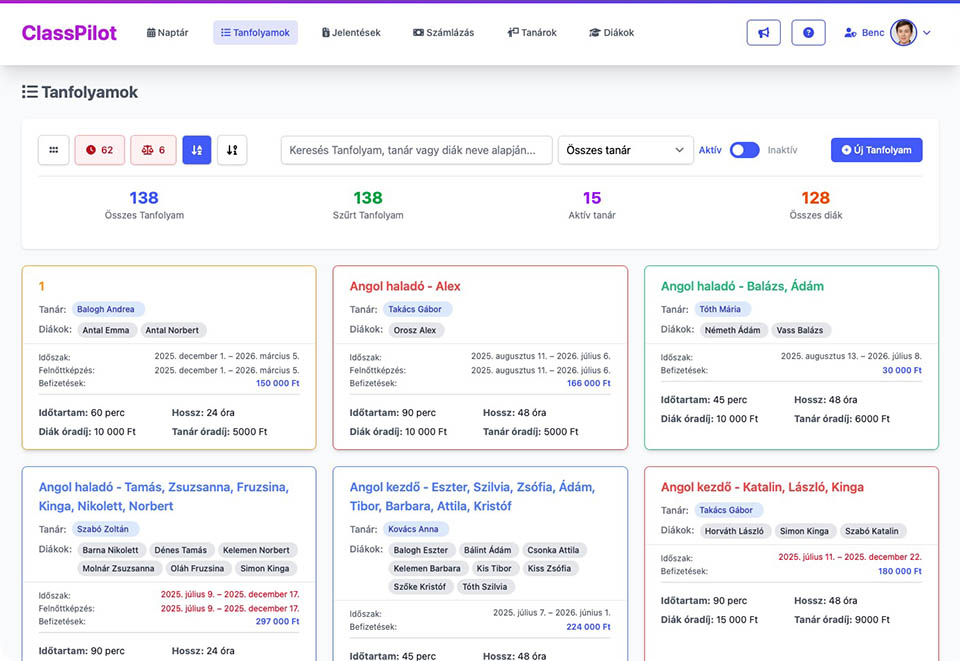Open the Összes tanár dropdown
Viewport: 960px width, 661px height.
625,150
